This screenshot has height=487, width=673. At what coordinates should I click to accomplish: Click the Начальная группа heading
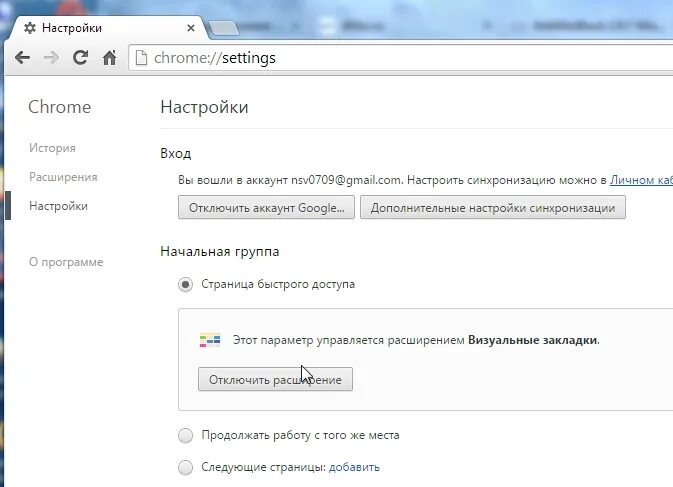click(x=220, y=251)
